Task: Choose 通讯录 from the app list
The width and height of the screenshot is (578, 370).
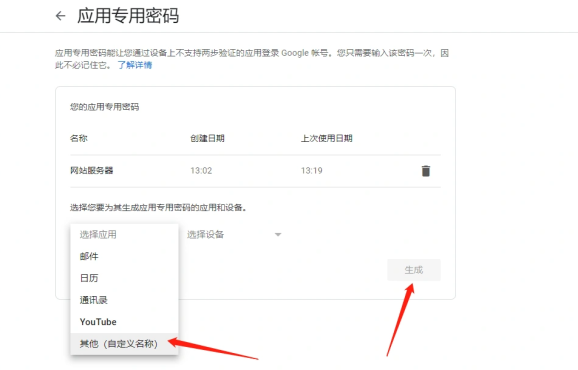Action: click(124, 300)
